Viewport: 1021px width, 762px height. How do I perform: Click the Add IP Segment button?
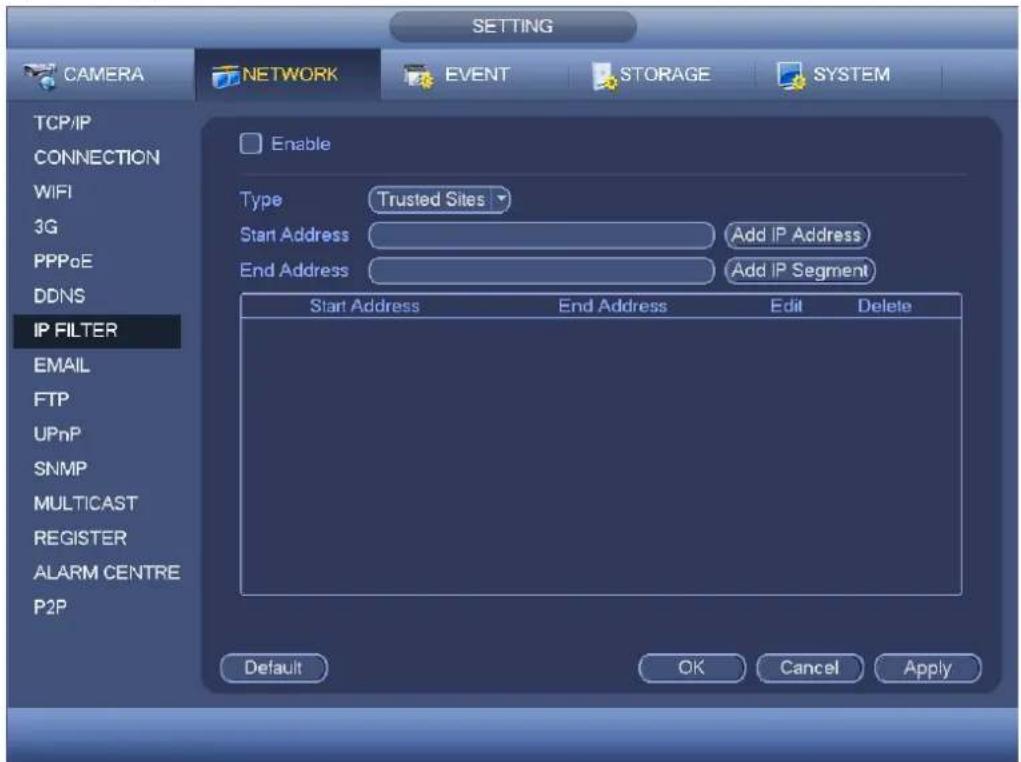click(x=800, y=270)
